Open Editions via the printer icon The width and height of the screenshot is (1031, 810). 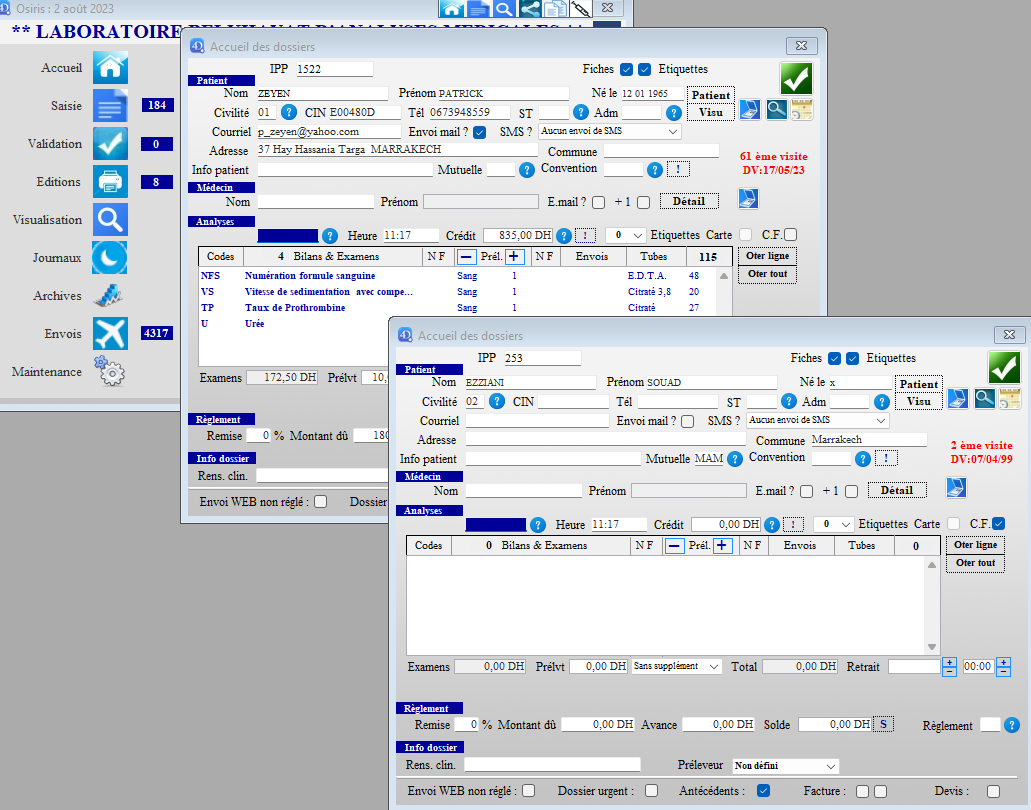110,181
